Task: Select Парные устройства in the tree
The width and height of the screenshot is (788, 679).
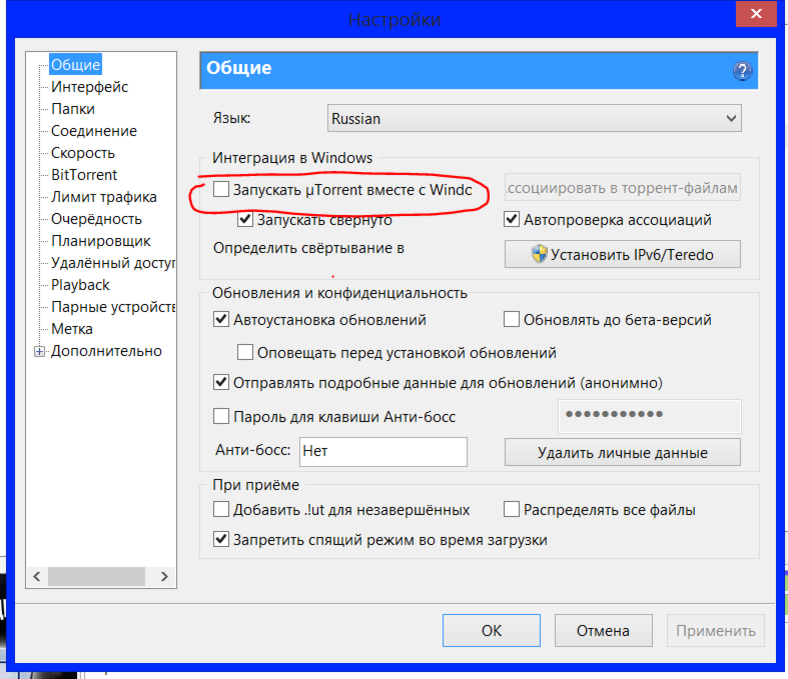Action: [x=113, y=307]
